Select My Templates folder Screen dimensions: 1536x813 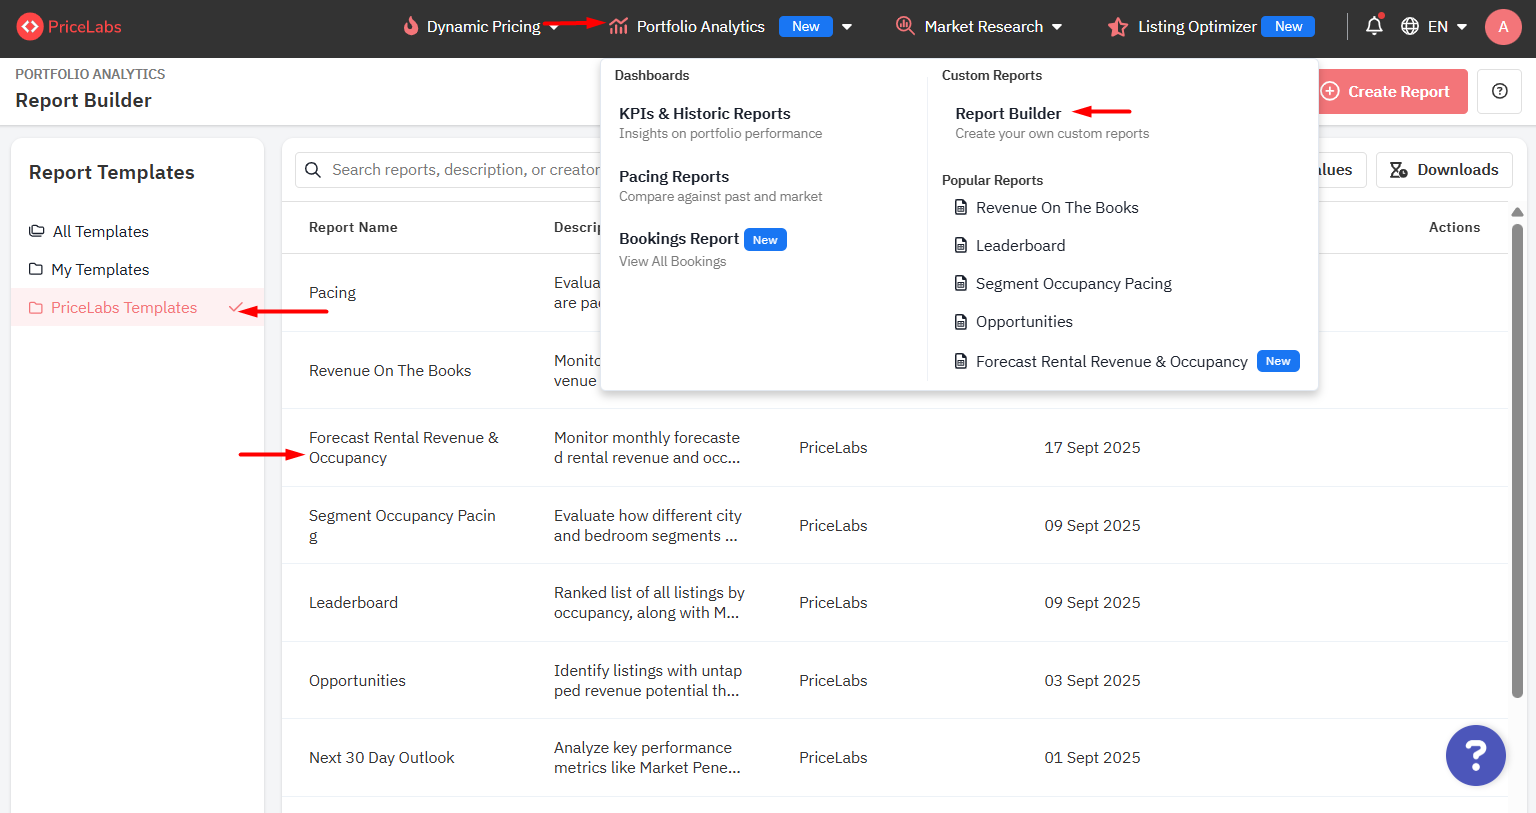[x=100, y=270]
